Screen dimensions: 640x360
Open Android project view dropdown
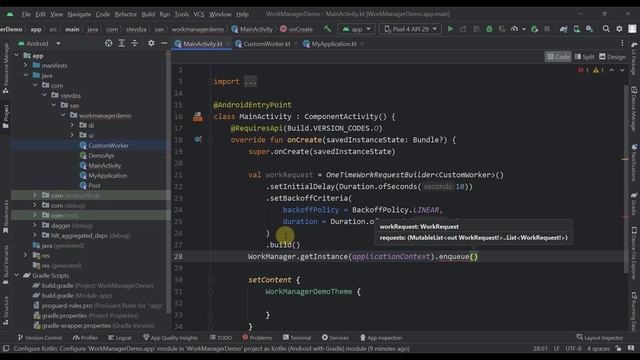click(39, 43)
